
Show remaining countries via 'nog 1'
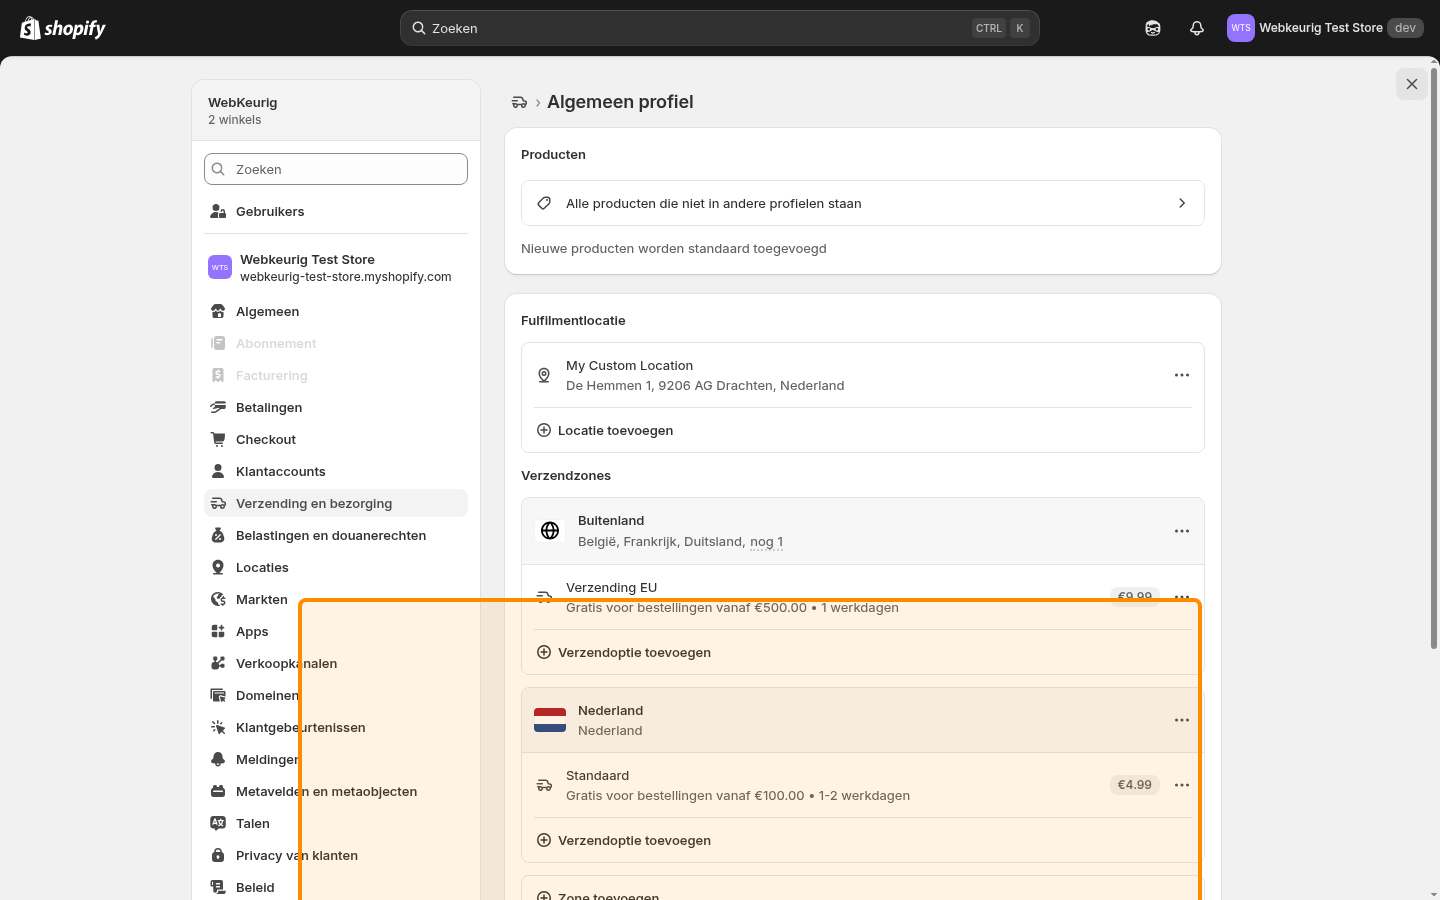pyautogui.click(x=766, y=542)
